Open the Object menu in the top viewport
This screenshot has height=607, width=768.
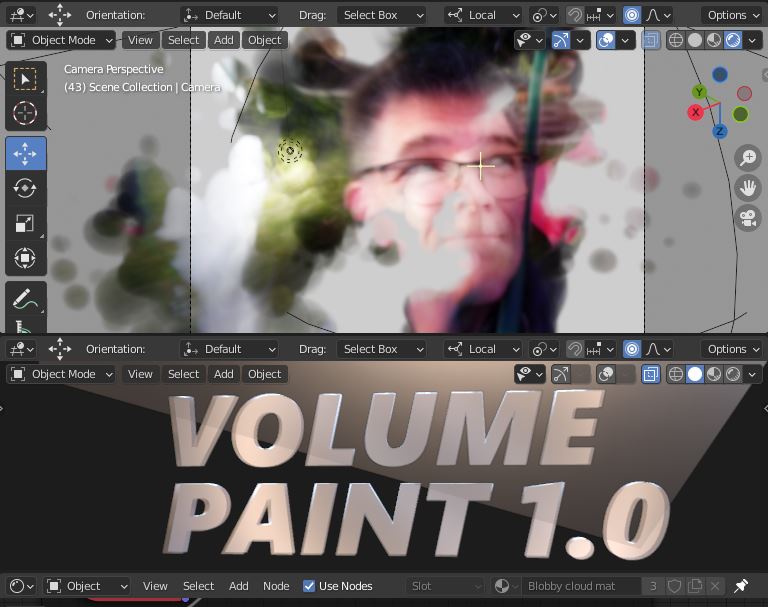click(264, 40)
